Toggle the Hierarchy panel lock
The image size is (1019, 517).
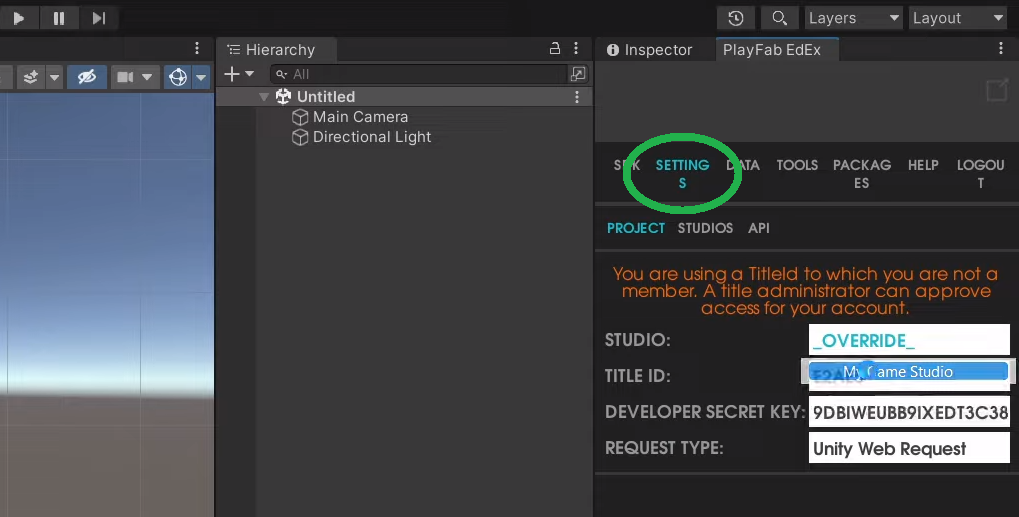[555, 49]
